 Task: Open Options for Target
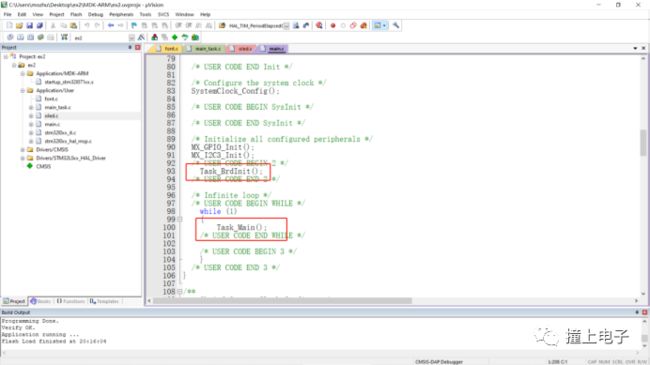click(141, 37)
